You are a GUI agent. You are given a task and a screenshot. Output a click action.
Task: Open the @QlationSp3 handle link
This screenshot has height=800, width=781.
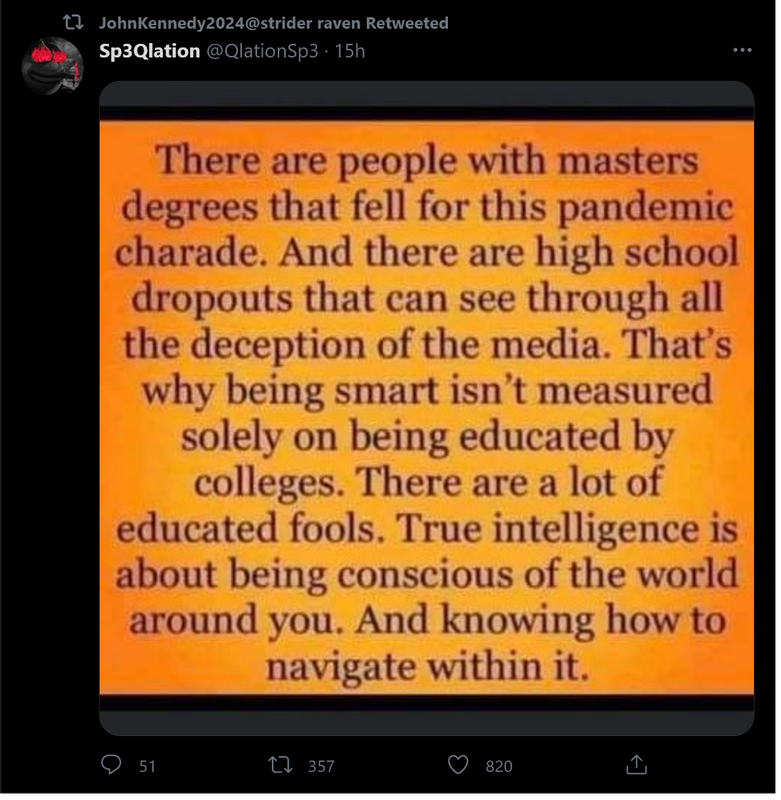click(264, 51)
